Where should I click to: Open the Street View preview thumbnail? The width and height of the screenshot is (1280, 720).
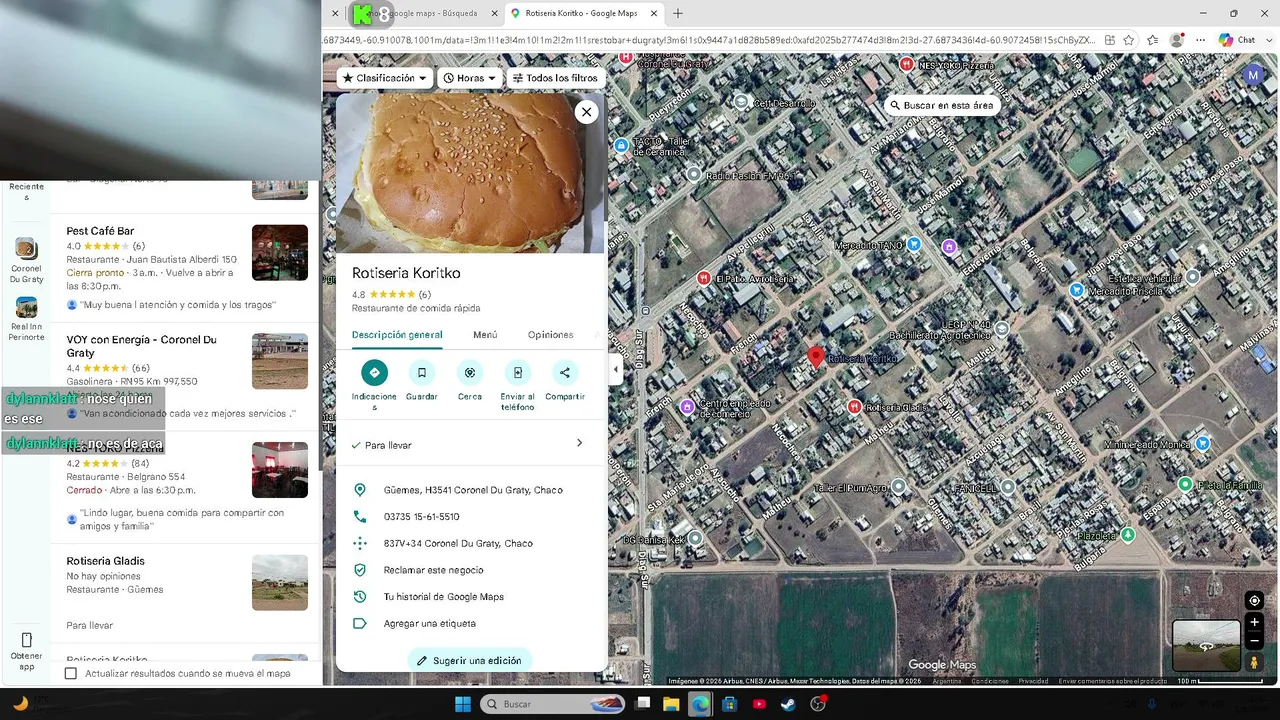click(1206, 646)
